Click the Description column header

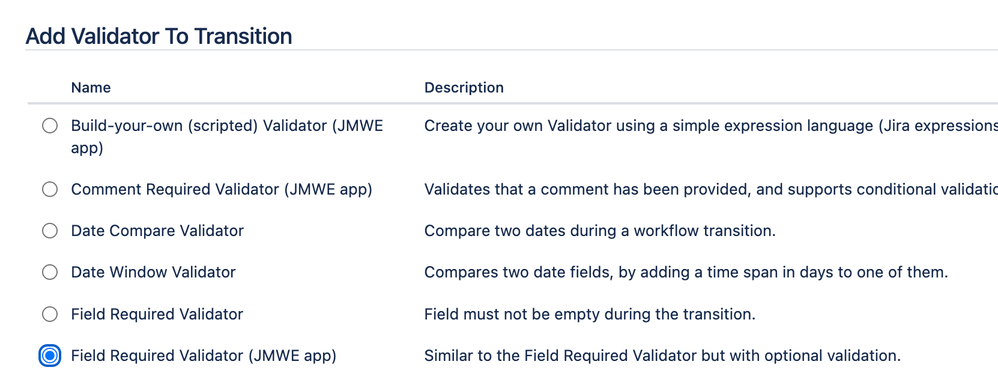[x=464, y=87]
